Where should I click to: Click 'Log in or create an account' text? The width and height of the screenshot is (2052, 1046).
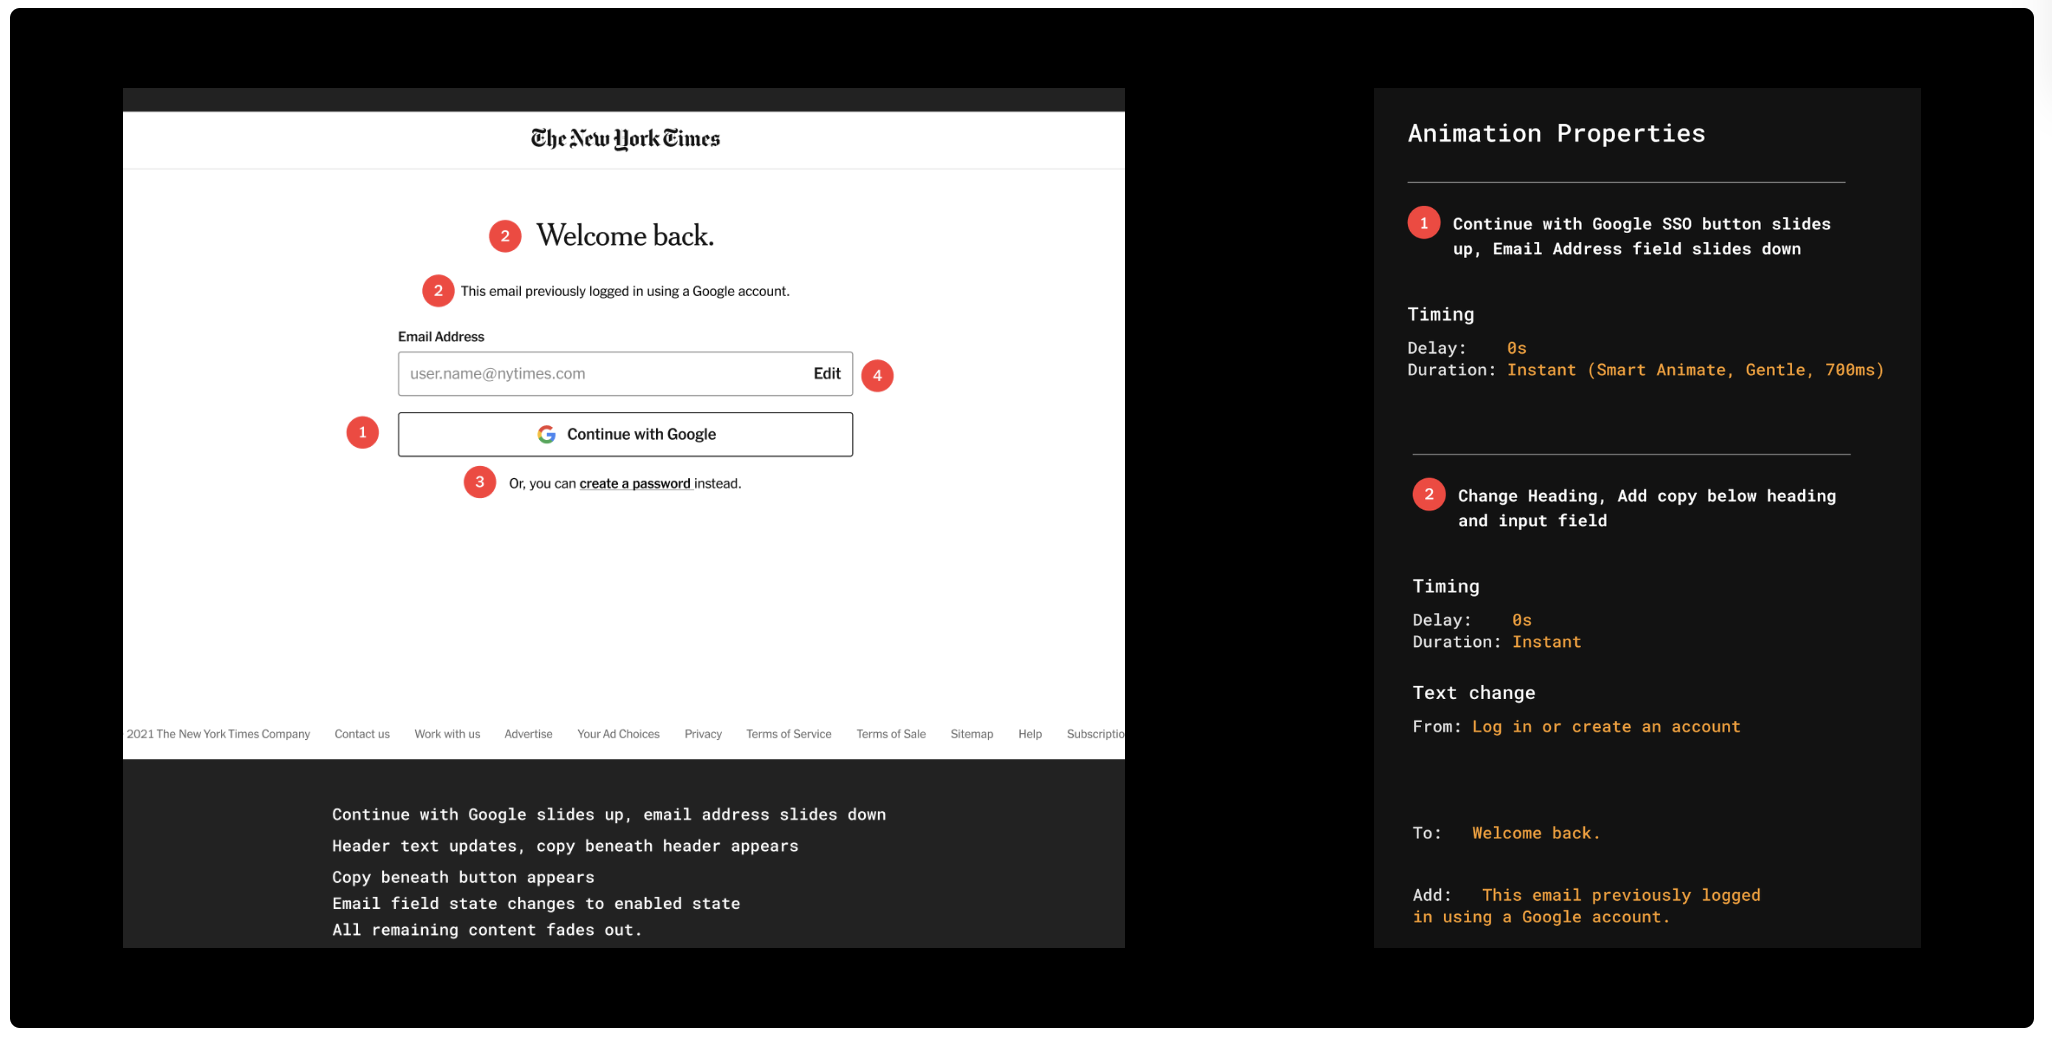tap(1606, 727)
